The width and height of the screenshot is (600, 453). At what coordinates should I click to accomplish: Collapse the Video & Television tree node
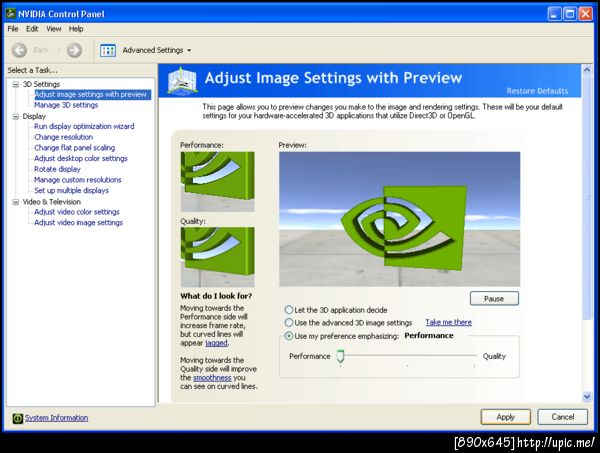coord(16,202)
